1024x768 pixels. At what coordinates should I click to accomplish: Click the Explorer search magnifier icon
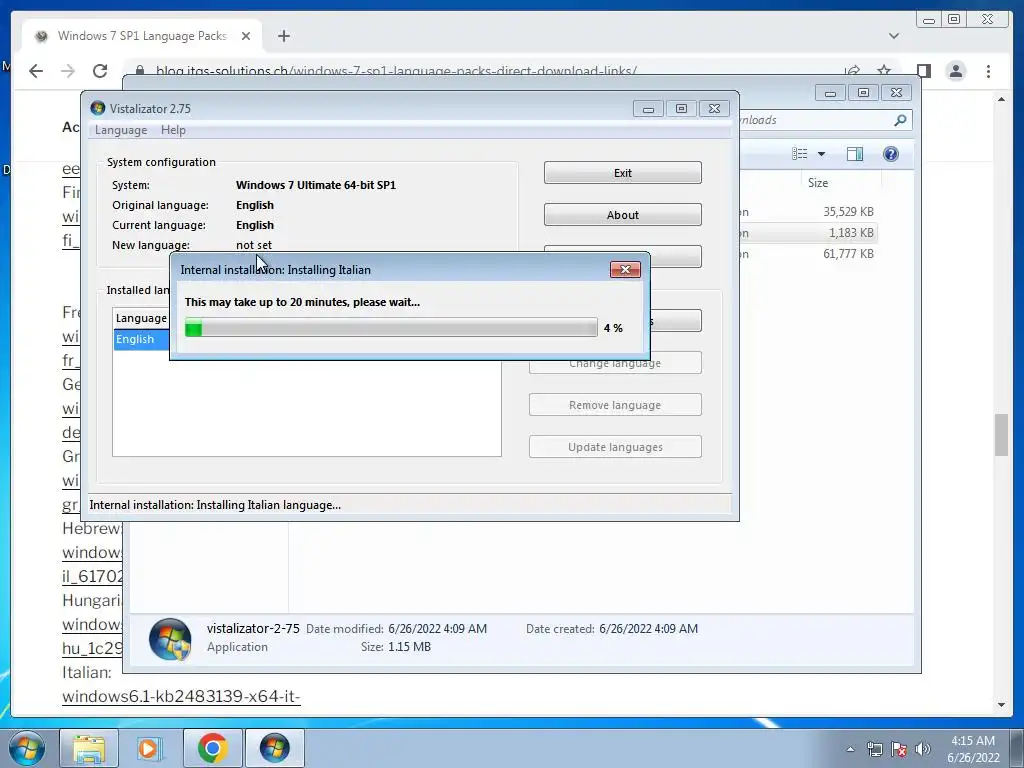point(900,120)
